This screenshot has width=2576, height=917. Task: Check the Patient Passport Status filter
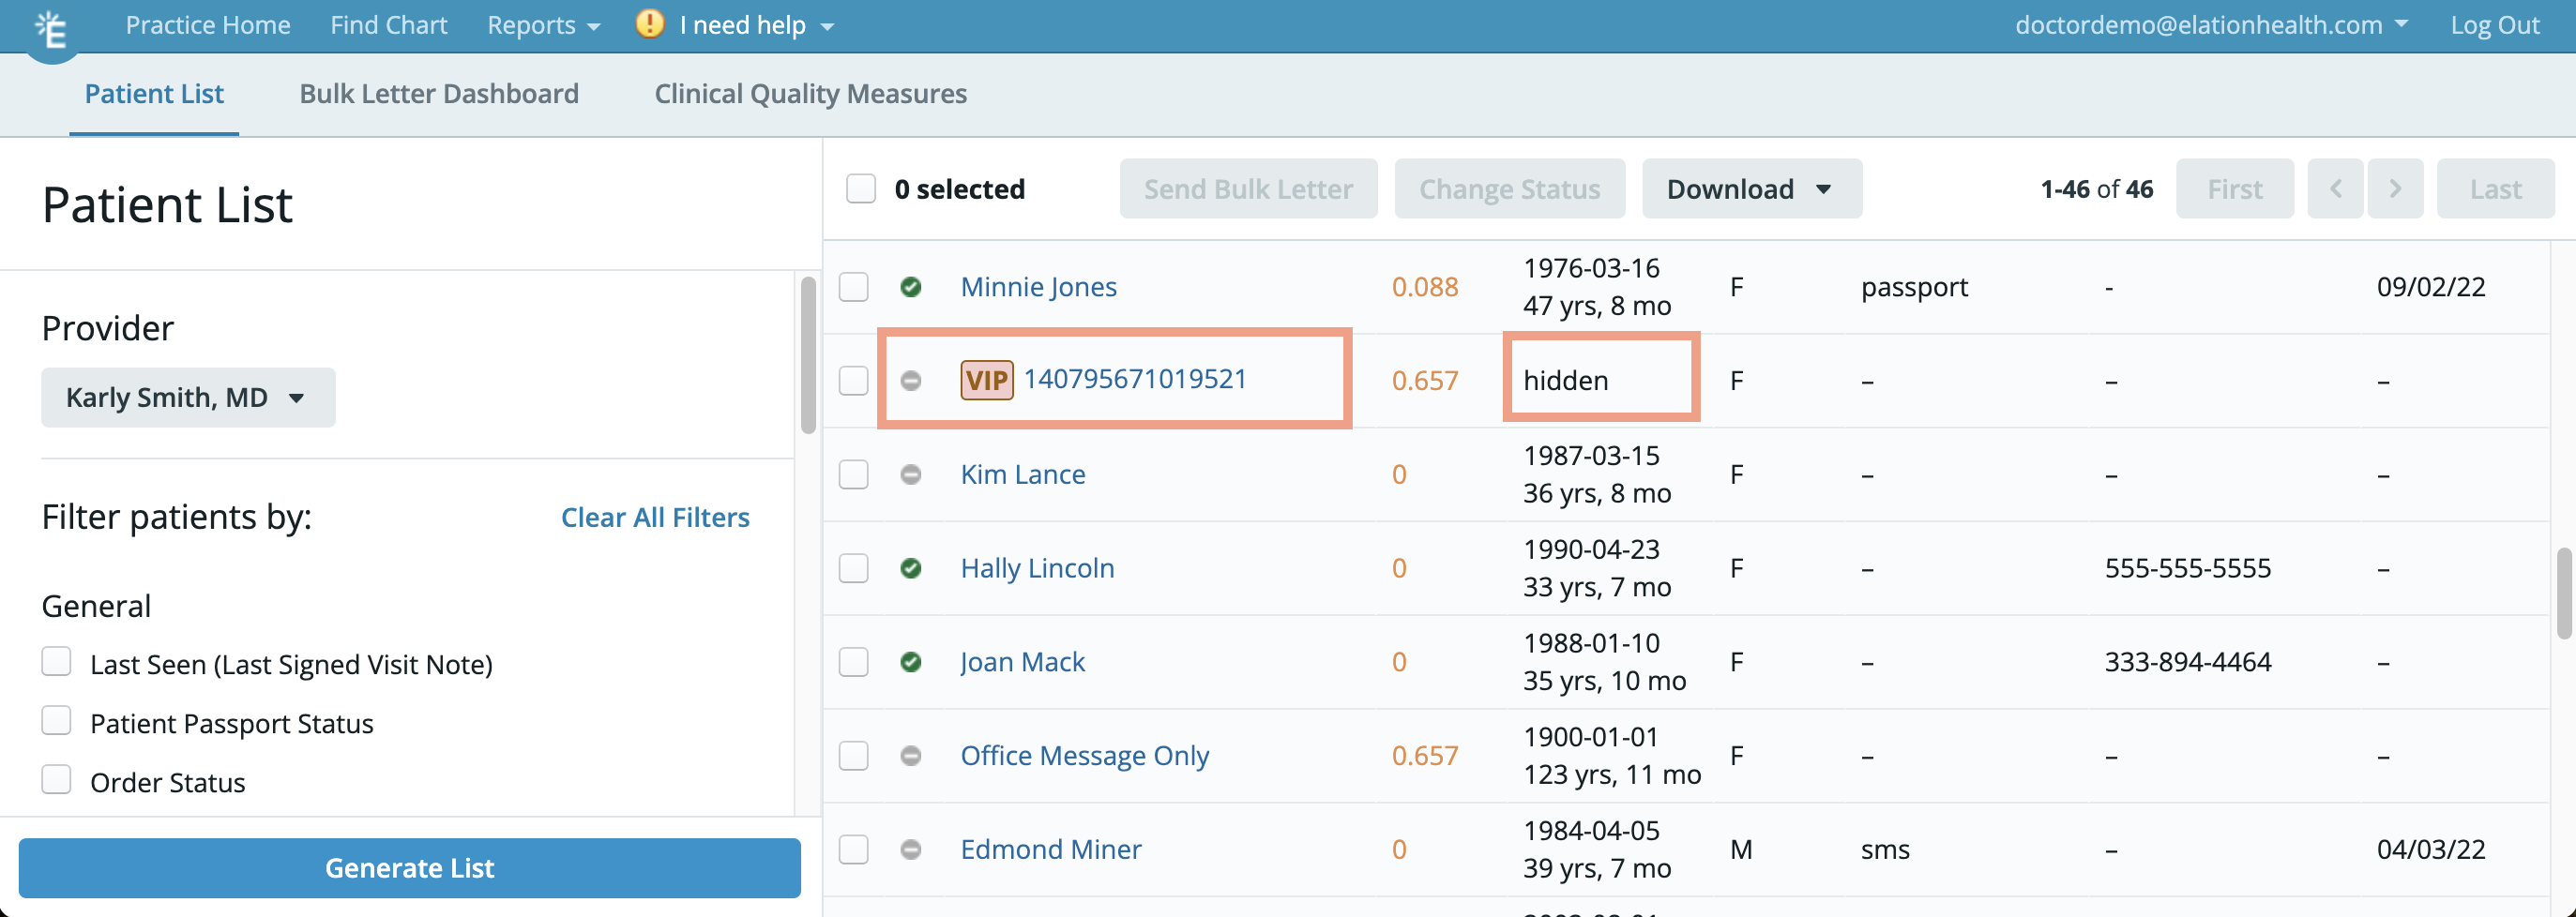57,721
